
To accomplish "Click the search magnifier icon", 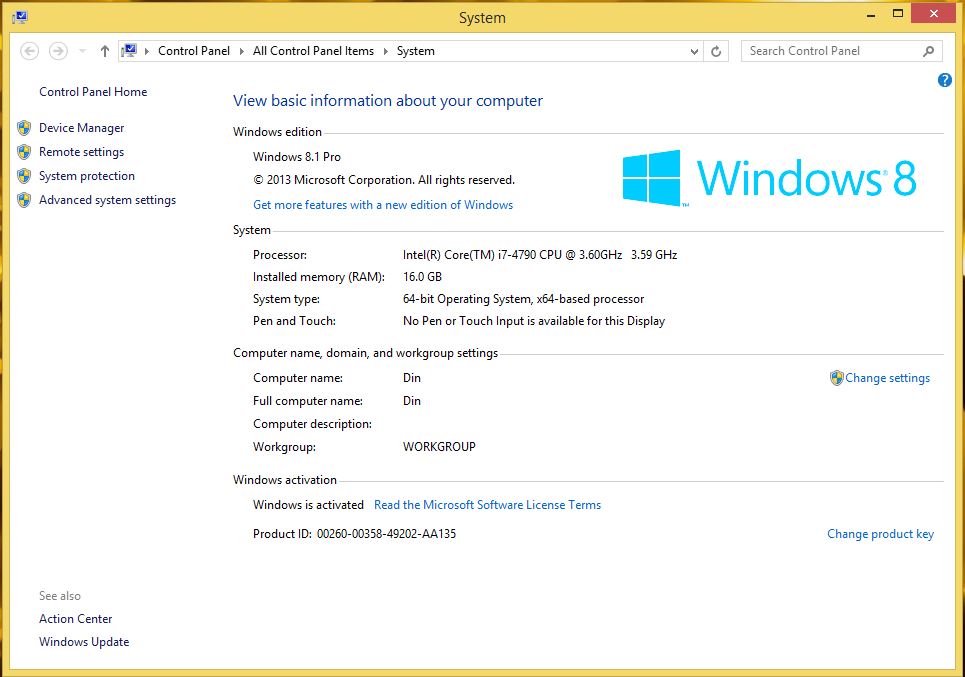I will [x=928, y=51].
